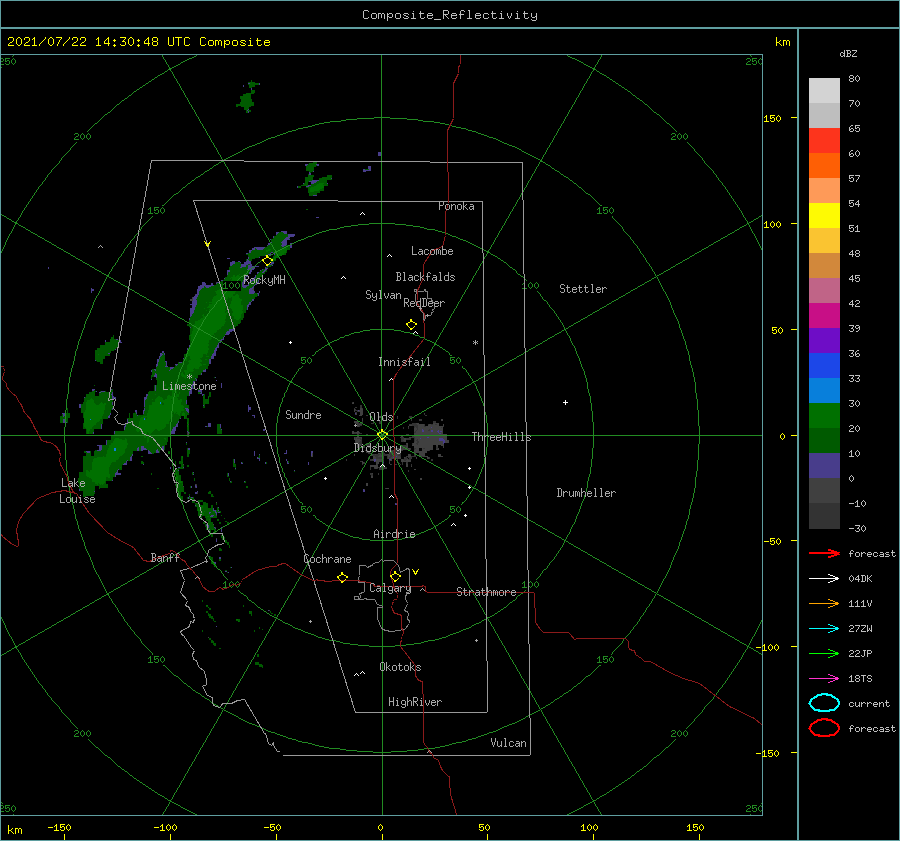The height and width of the screenshot is (841, 900).
Task: Click the Drumheller town label
Action: (x=586, y=493)
